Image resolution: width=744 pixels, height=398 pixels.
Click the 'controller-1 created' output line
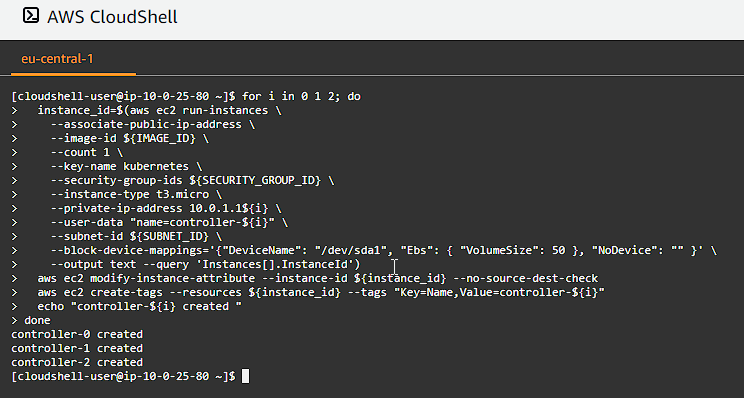click(x=77, y=348)
